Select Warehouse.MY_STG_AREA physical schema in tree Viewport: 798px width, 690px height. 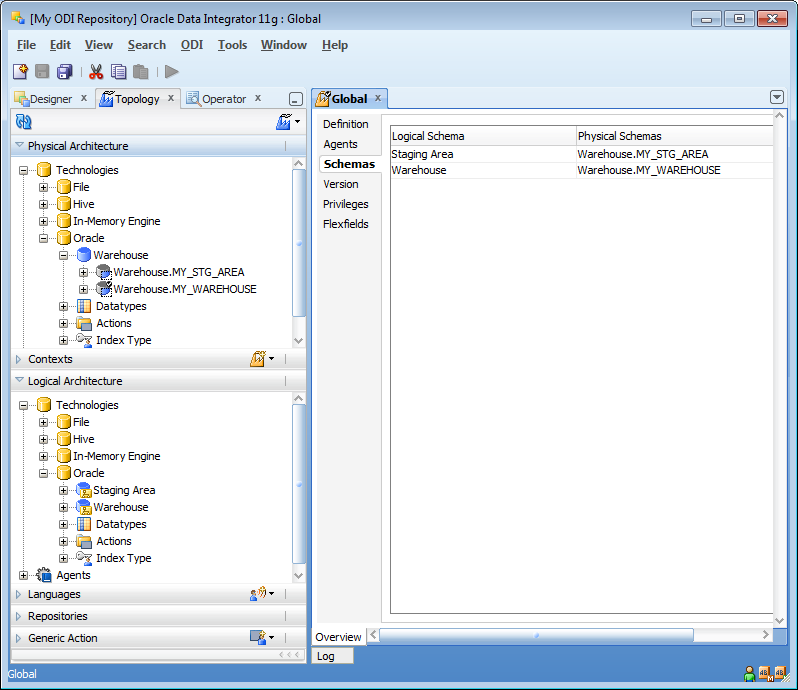coord(178,272)
